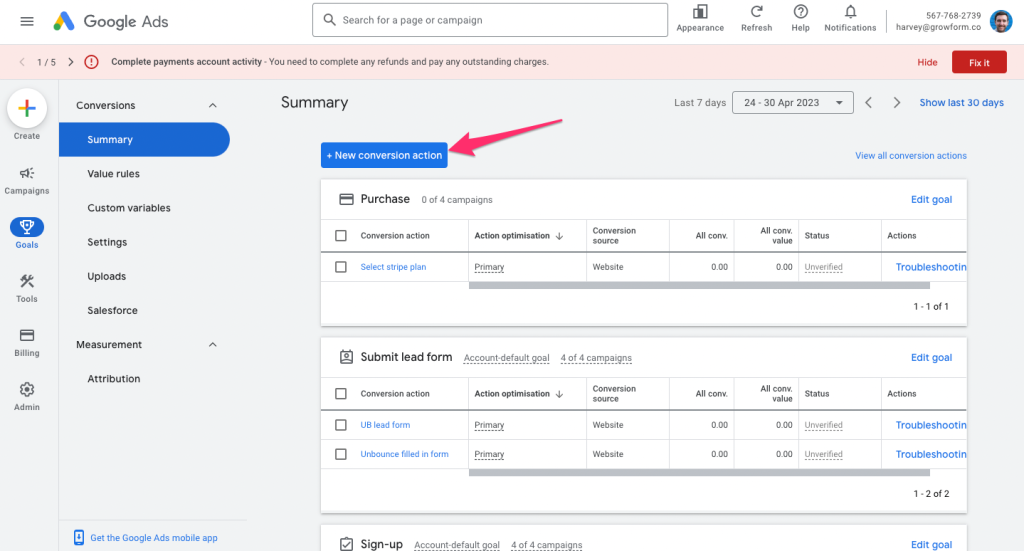Sort Purchase table by Action optimisation
The width and height of the screenshot is (1024, 551).
(519, 236)
